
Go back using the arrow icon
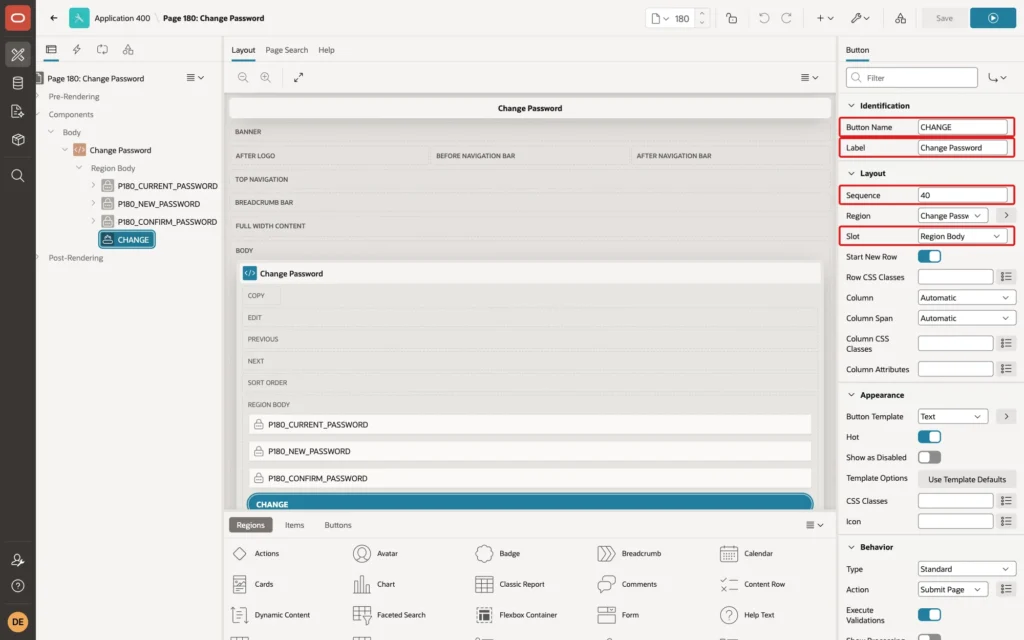[x=54, y=18]
